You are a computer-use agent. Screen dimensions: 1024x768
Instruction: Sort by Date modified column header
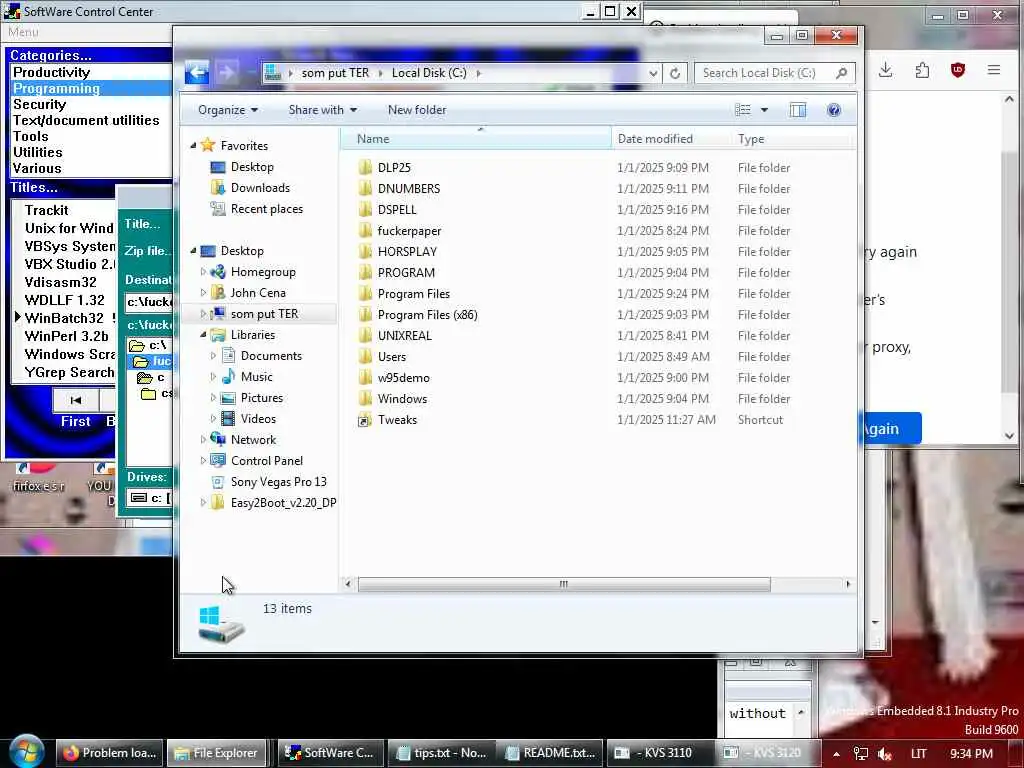coord(671,138)
